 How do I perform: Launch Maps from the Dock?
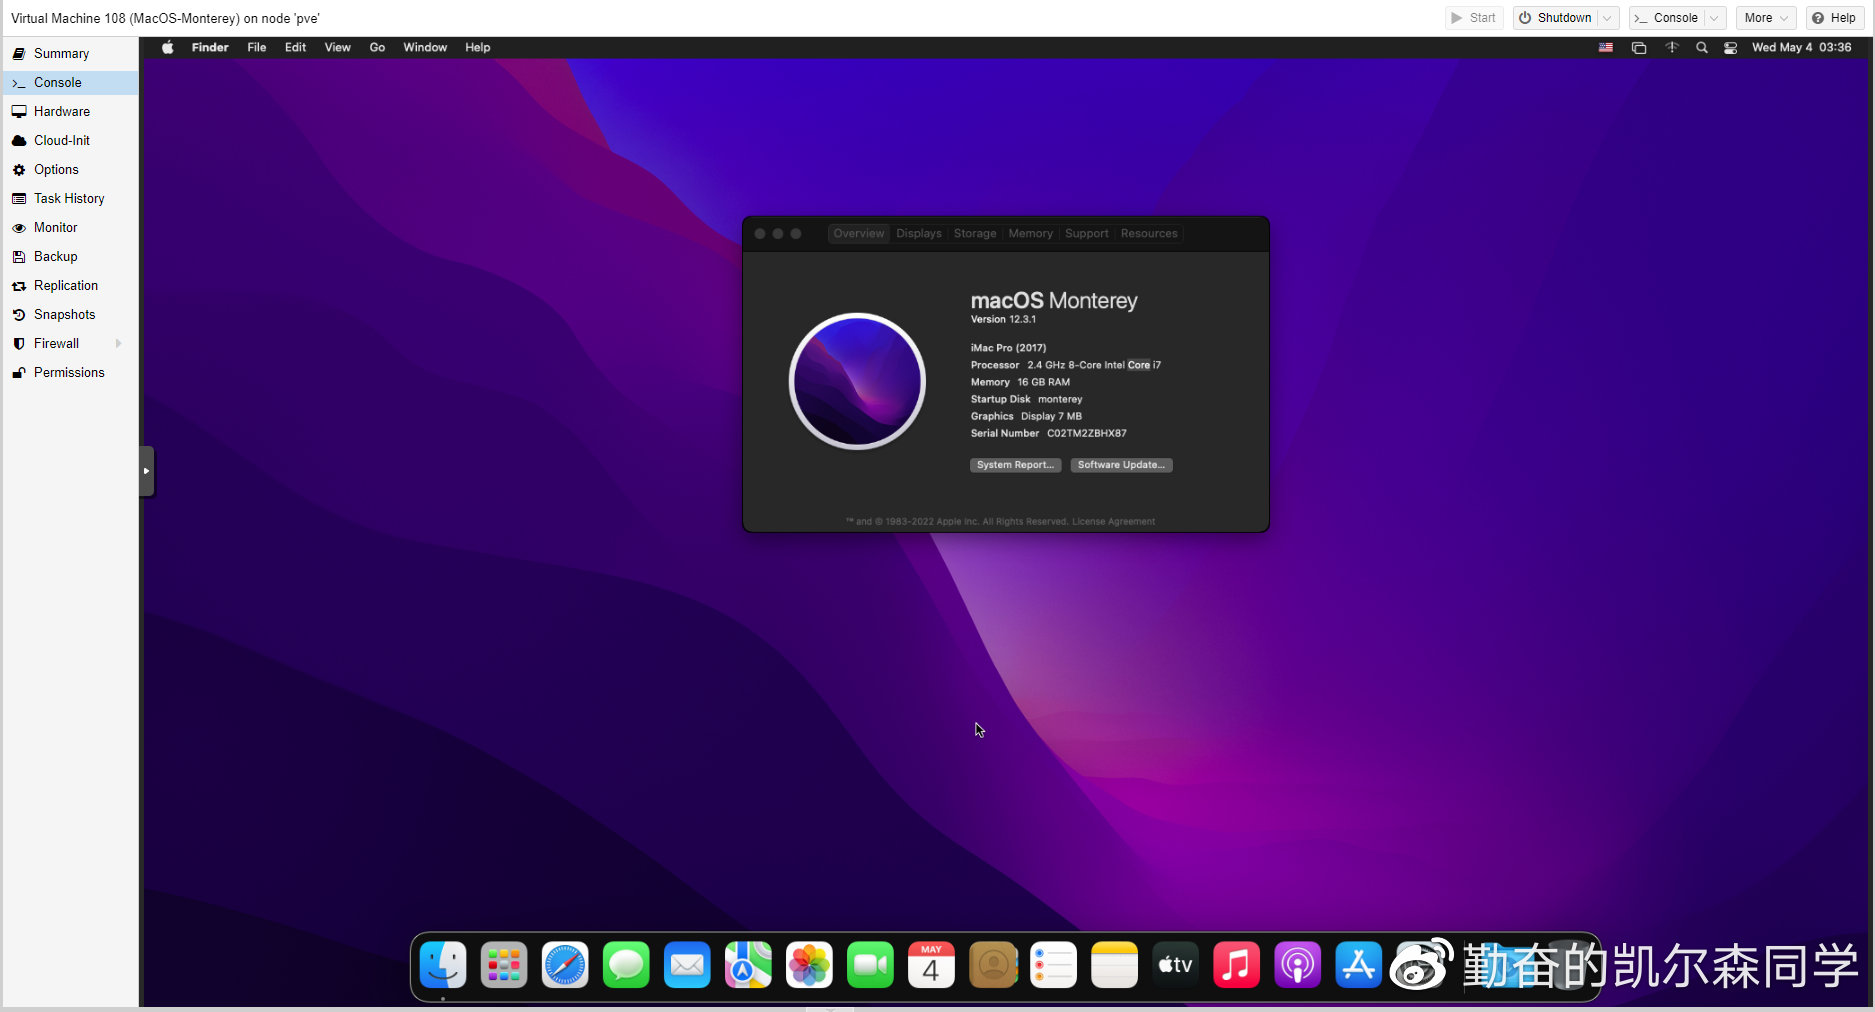click(x=748, y=966)
